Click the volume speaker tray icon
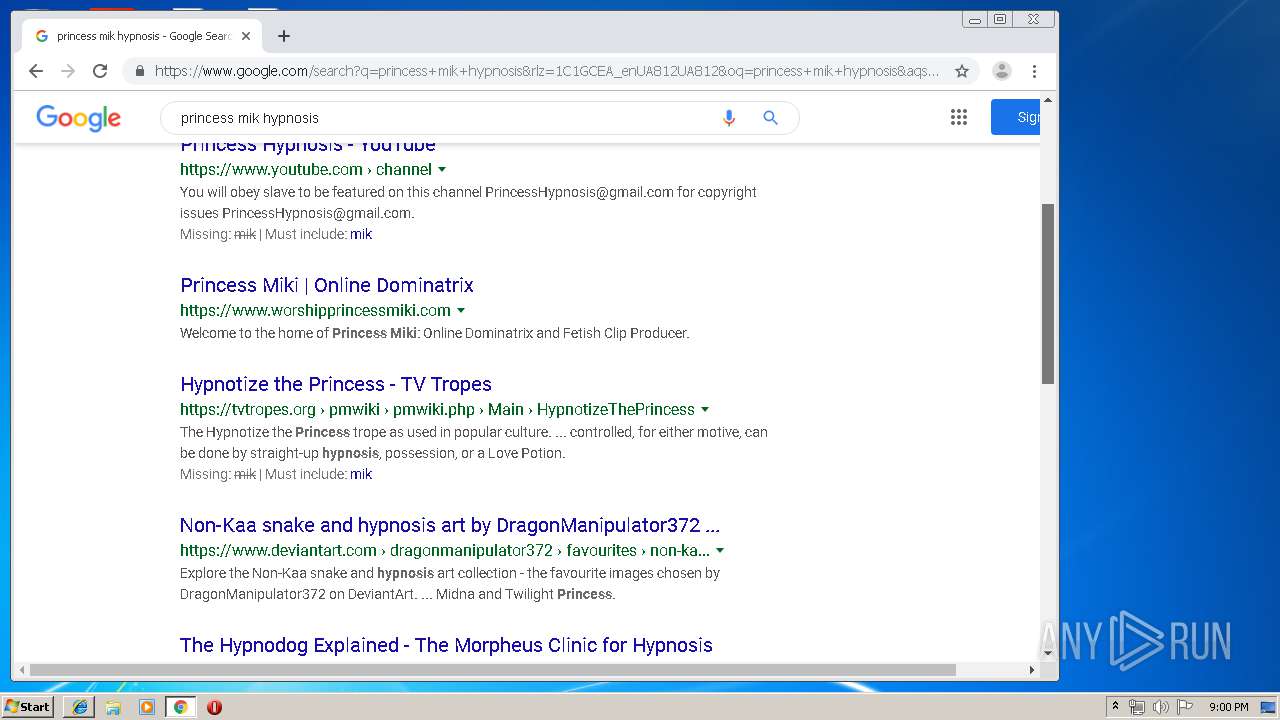This screenshot has width=1280, height=720. (1161, 707)
